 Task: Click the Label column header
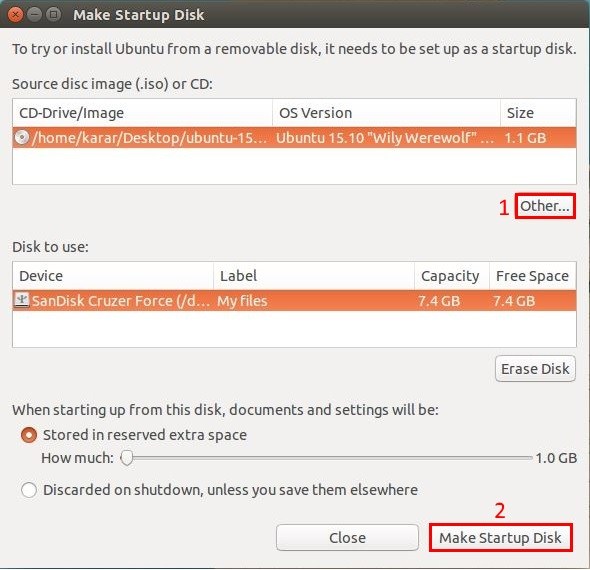point(314,276)
